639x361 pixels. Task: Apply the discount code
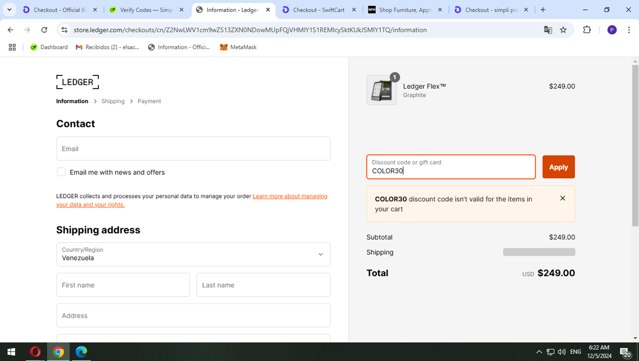pyautogui.click(x=558, y=167)
